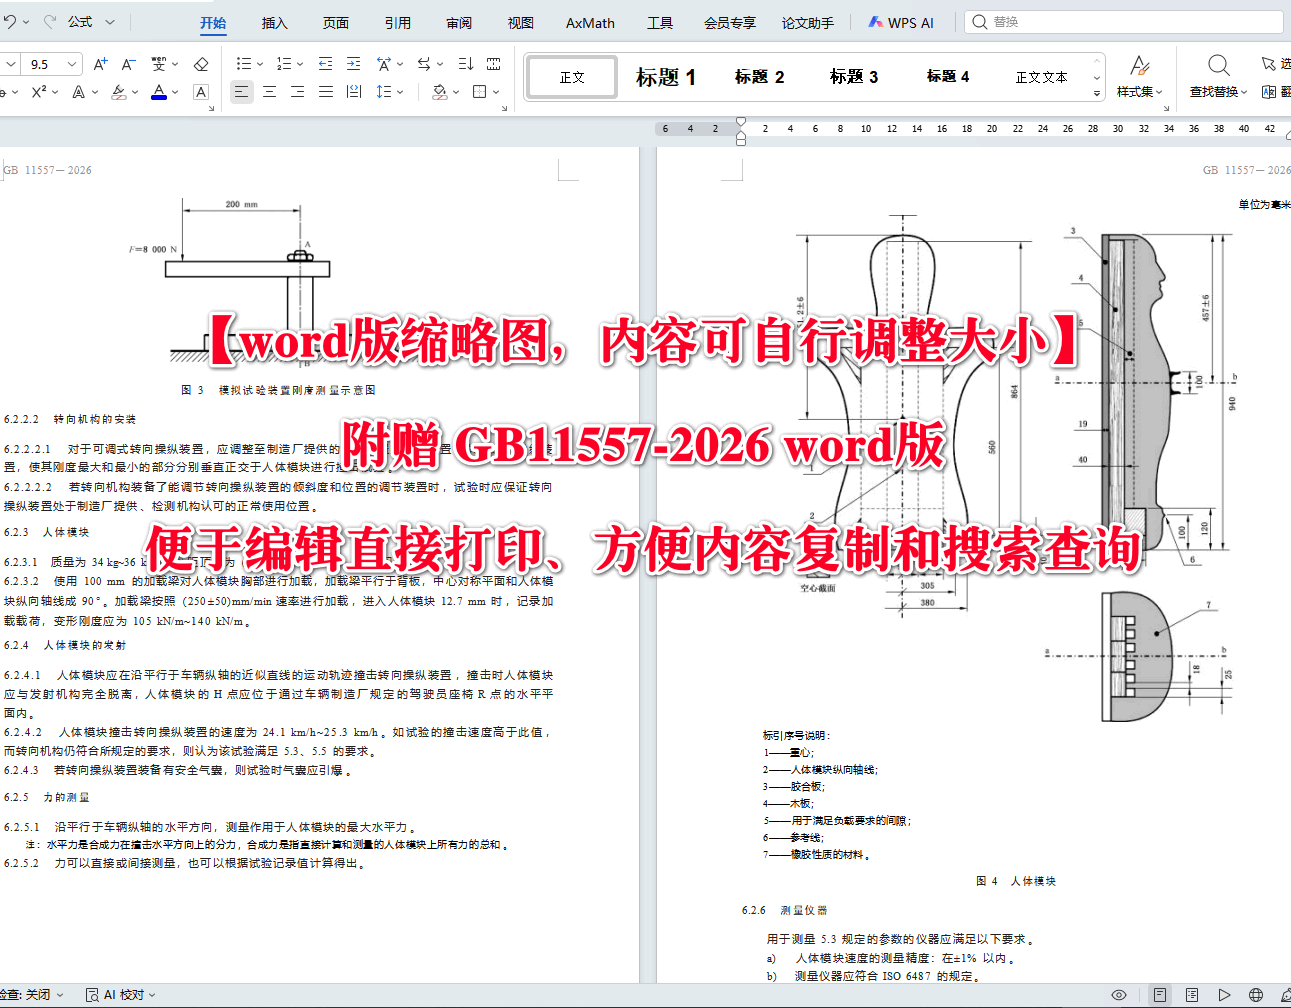Insert a bulleted list
1291x1008 pixels.
click(x=243, y=64)
